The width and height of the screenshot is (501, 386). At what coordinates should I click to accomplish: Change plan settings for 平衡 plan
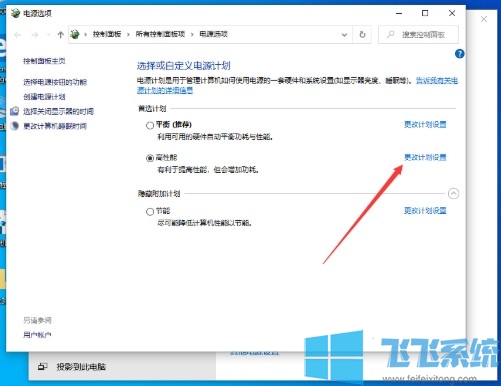tap(425, 125)
